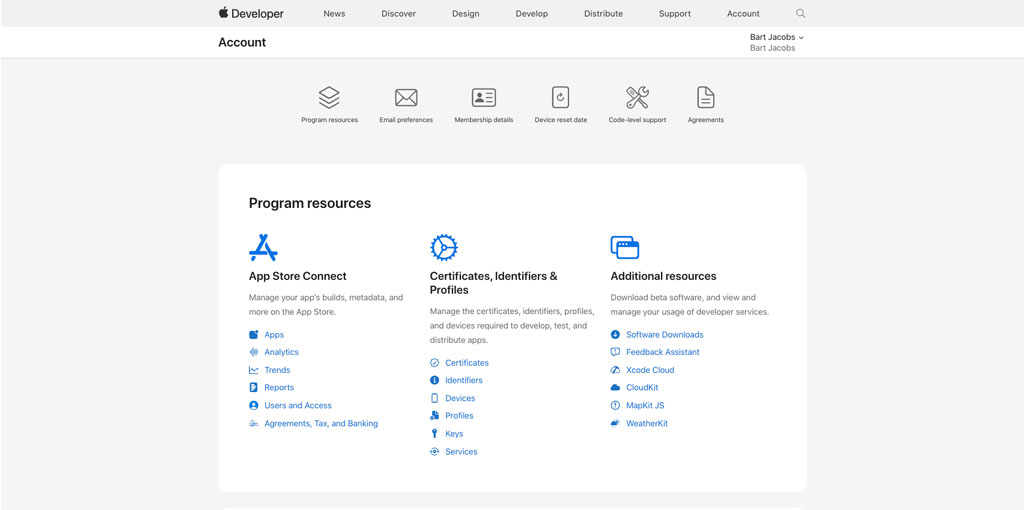Open Users and Access link
This screenshot has width=1024, height=510.
298,406
